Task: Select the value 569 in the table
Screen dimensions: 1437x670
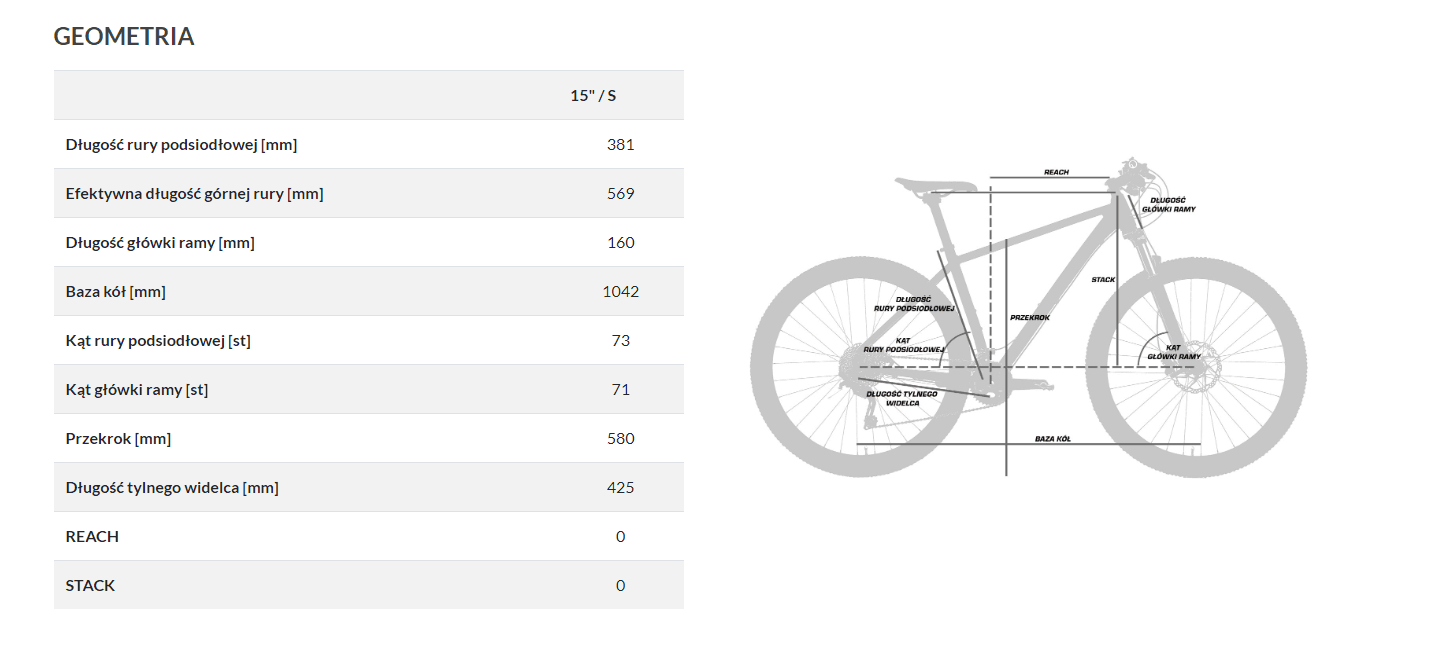Action: [620, 193]
